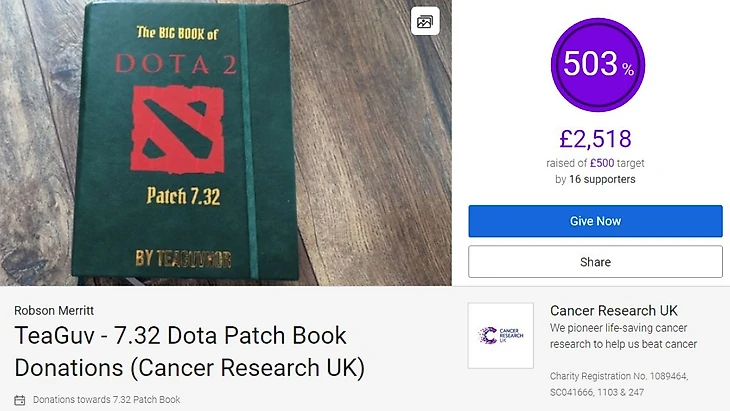
Task: Click the TeaGuv 7.32 Dota Patch Book title
Action: tap(189, 351)
